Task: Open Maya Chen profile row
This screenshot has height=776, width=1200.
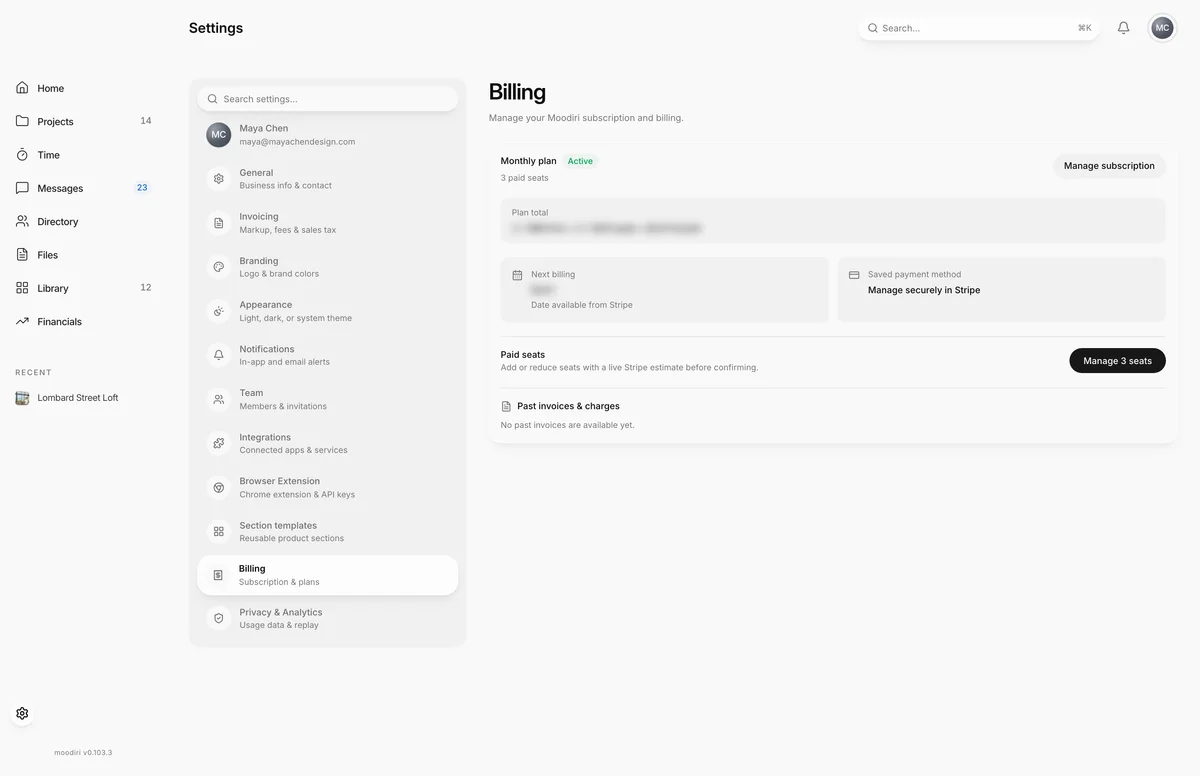Action: (x=328, y=135)
